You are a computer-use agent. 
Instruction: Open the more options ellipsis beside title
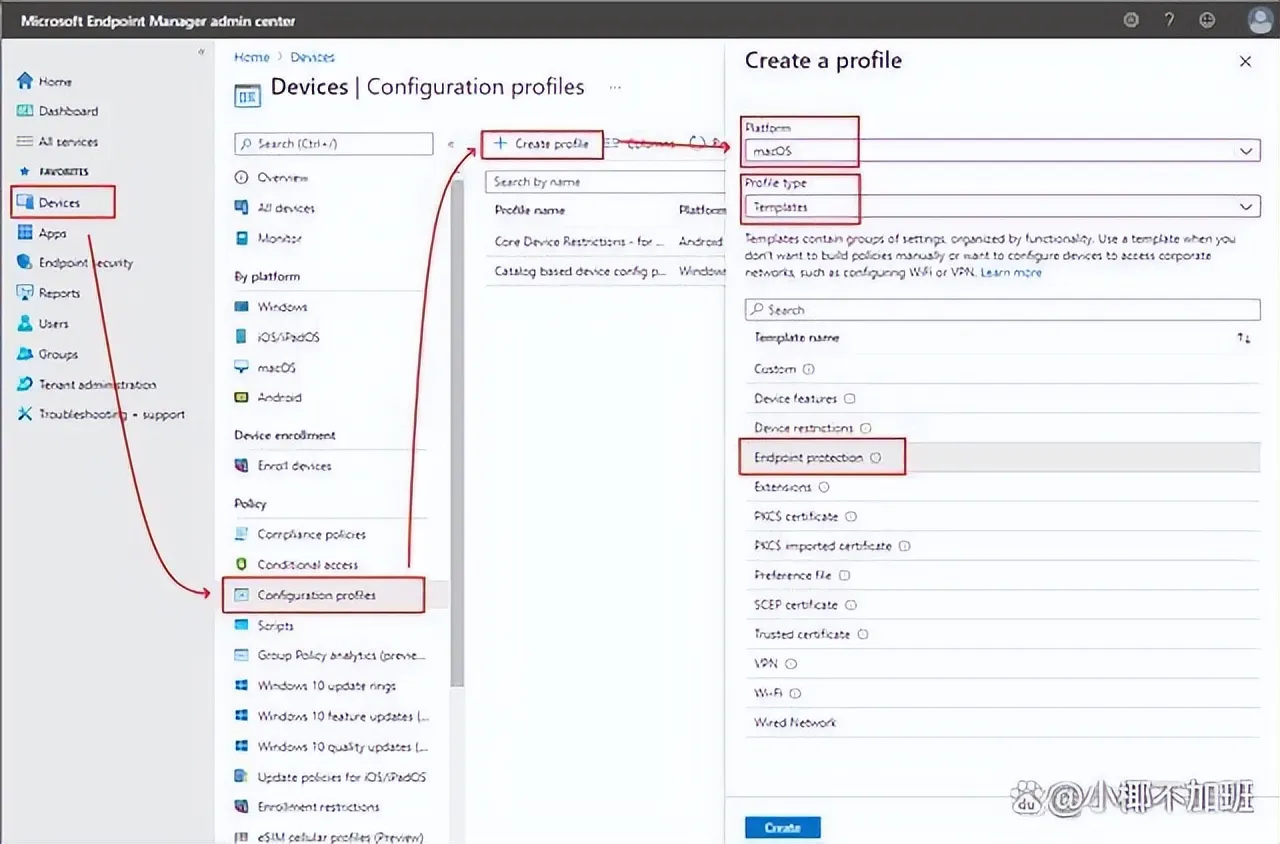[x=616, y=87]
